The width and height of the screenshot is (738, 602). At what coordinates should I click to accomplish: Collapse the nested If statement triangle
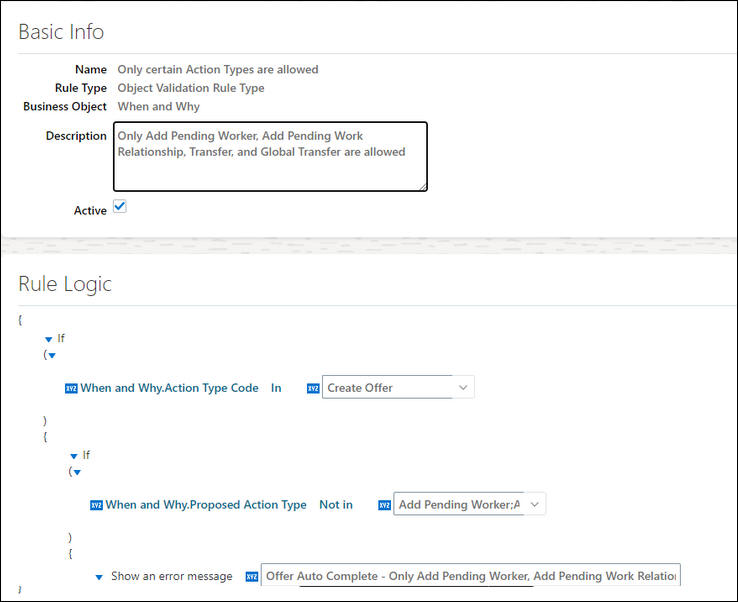tap(74, 456)
